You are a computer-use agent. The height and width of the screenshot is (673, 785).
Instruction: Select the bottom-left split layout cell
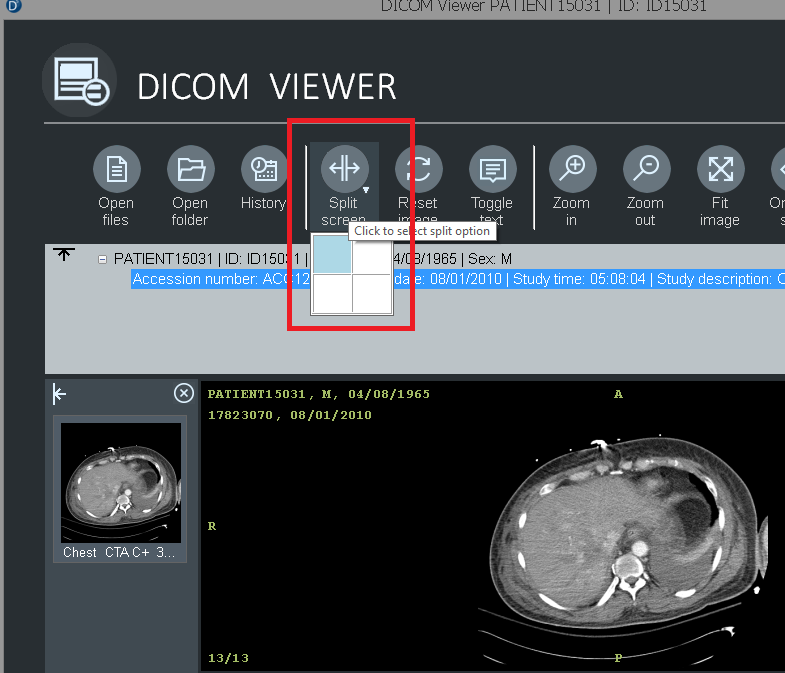pos(332,293)
